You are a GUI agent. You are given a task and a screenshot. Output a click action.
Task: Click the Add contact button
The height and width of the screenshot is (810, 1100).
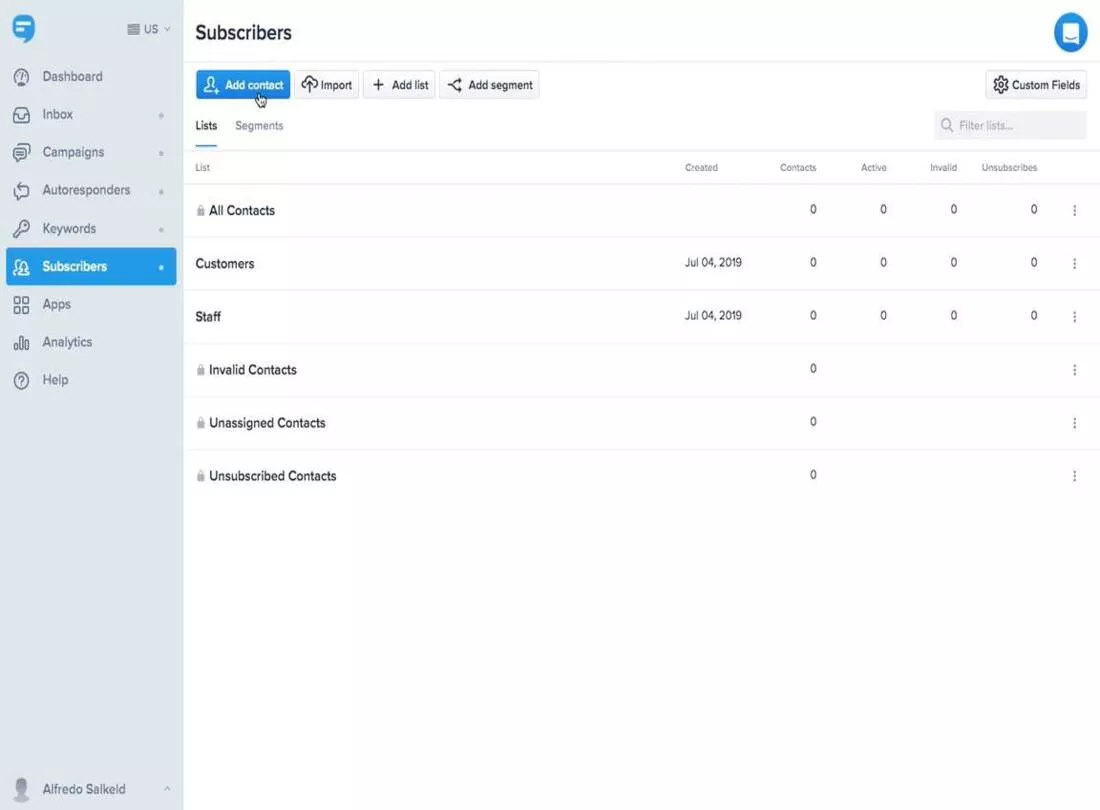243,85
